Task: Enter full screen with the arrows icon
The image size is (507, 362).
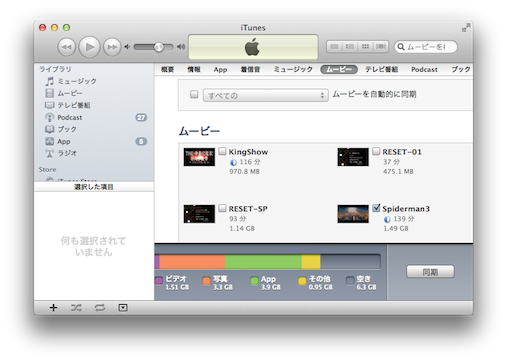Action: tap(466, 27)
